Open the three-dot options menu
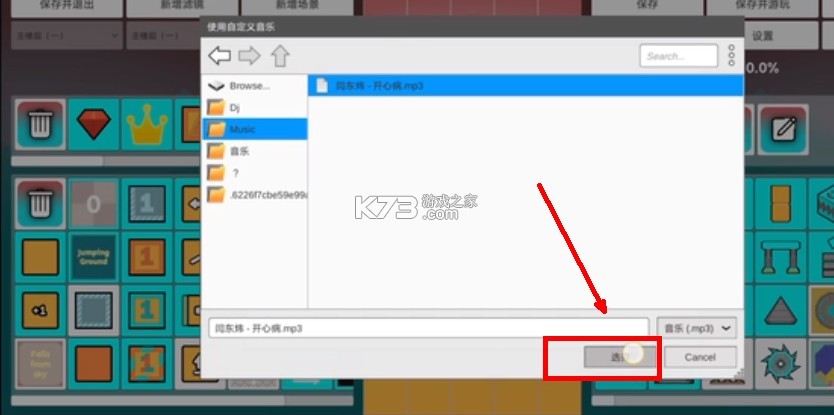The height and width of the screenshot is (415, 834). (732, 55)
